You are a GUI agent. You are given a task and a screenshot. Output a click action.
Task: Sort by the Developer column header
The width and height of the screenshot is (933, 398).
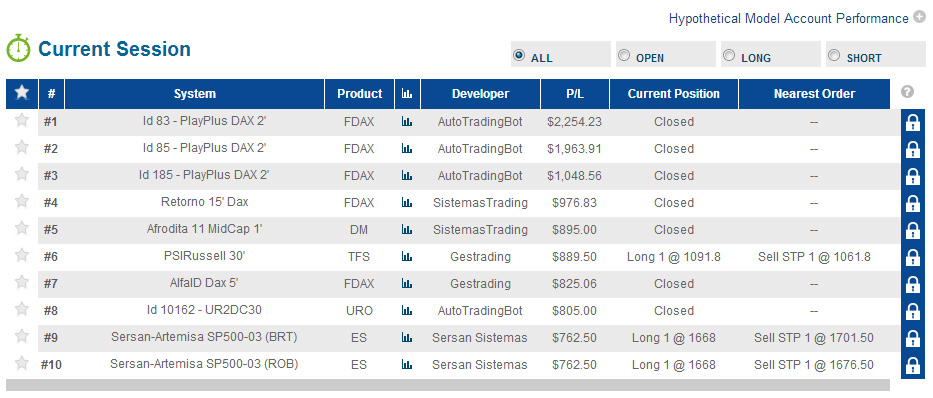pyautogui.click(x=480, y=93)
